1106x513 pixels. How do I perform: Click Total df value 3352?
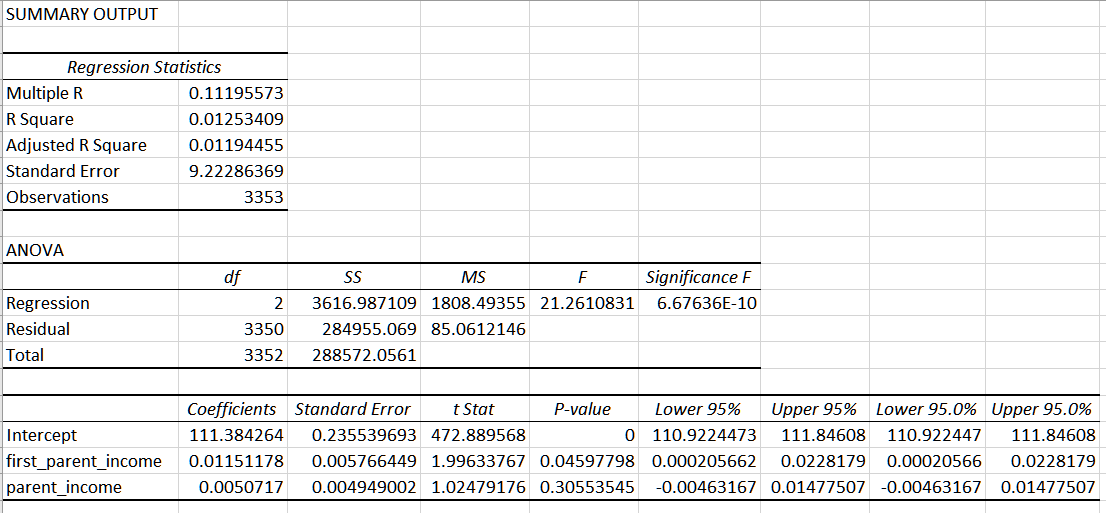(233, 355)
